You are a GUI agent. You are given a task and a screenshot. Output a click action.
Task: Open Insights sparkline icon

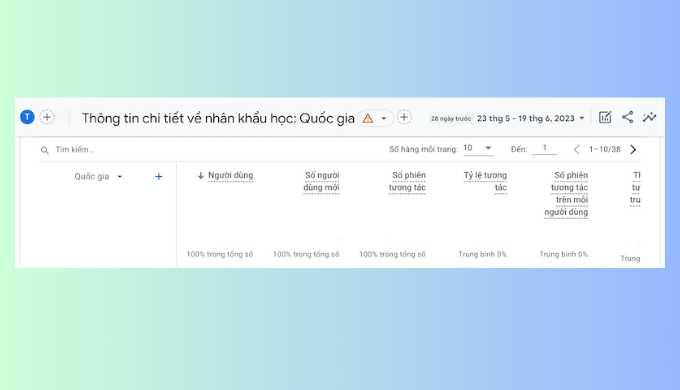pyautogui.click(x=649, y=117)
